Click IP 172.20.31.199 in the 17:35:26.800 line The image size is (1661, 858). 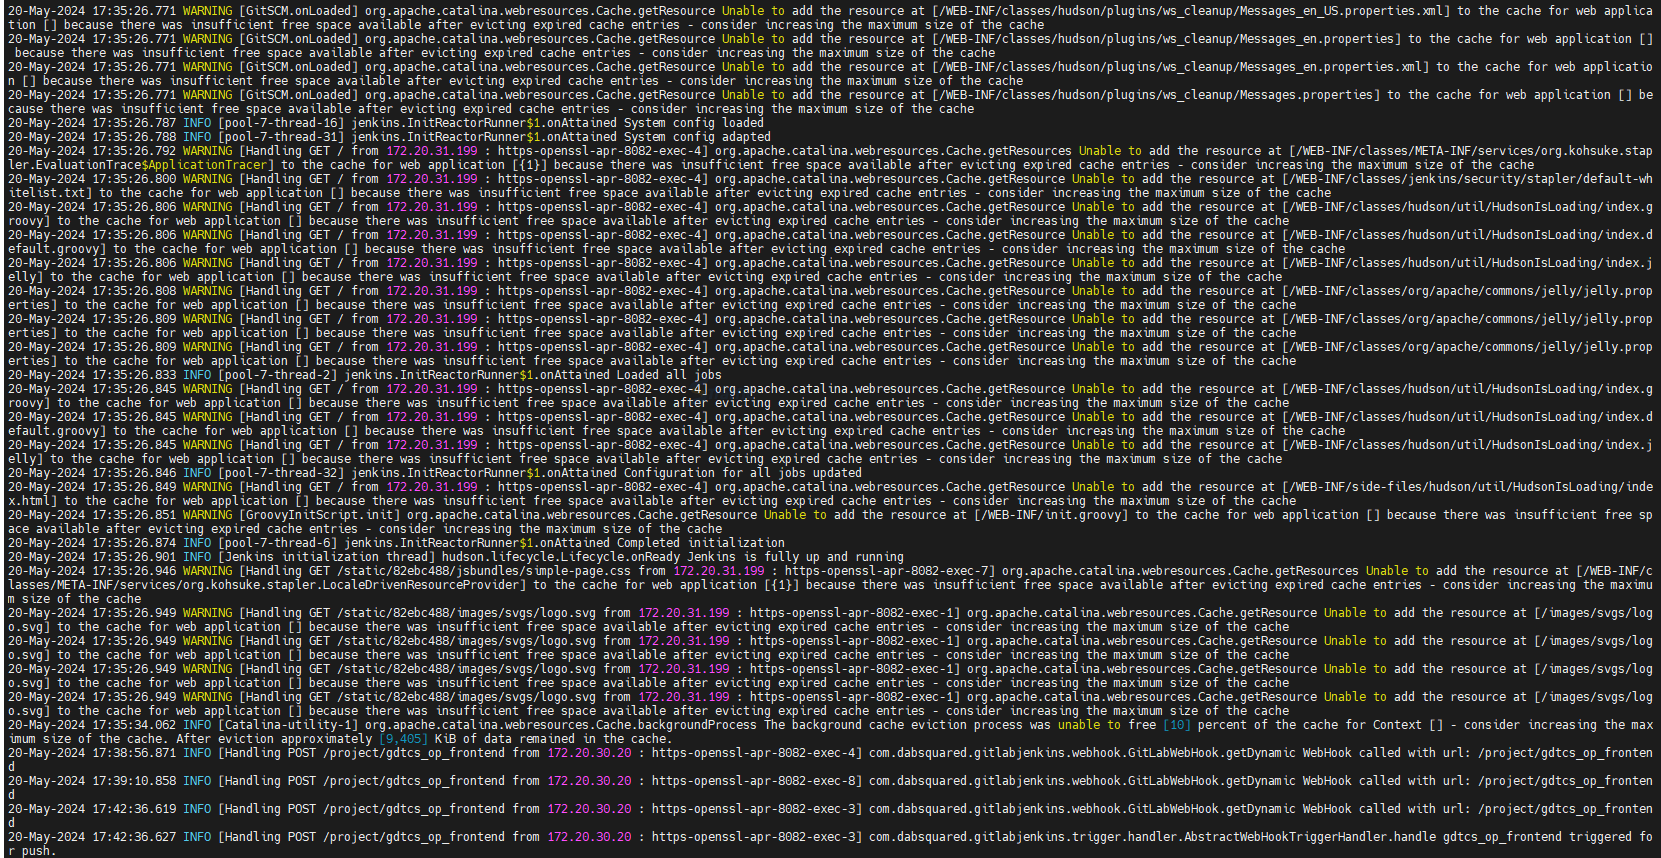click(432, 179)
